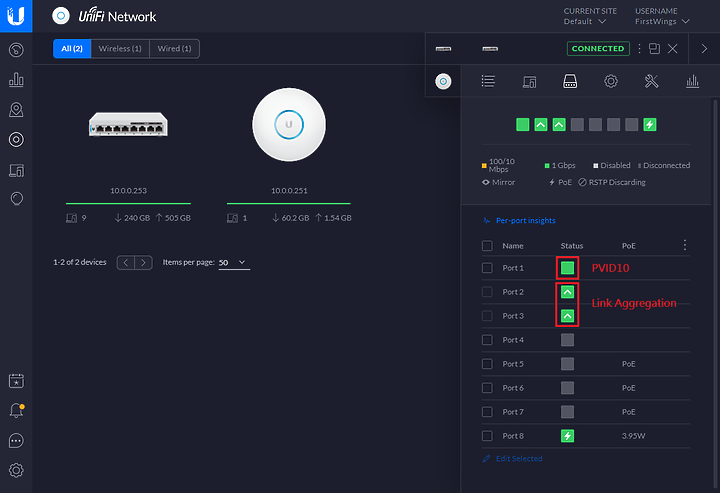Viewport: 720px width, 493px height.
Task: Open the Current Site Default dropdown
Action: pyautogui.click(x=585, y=21)
